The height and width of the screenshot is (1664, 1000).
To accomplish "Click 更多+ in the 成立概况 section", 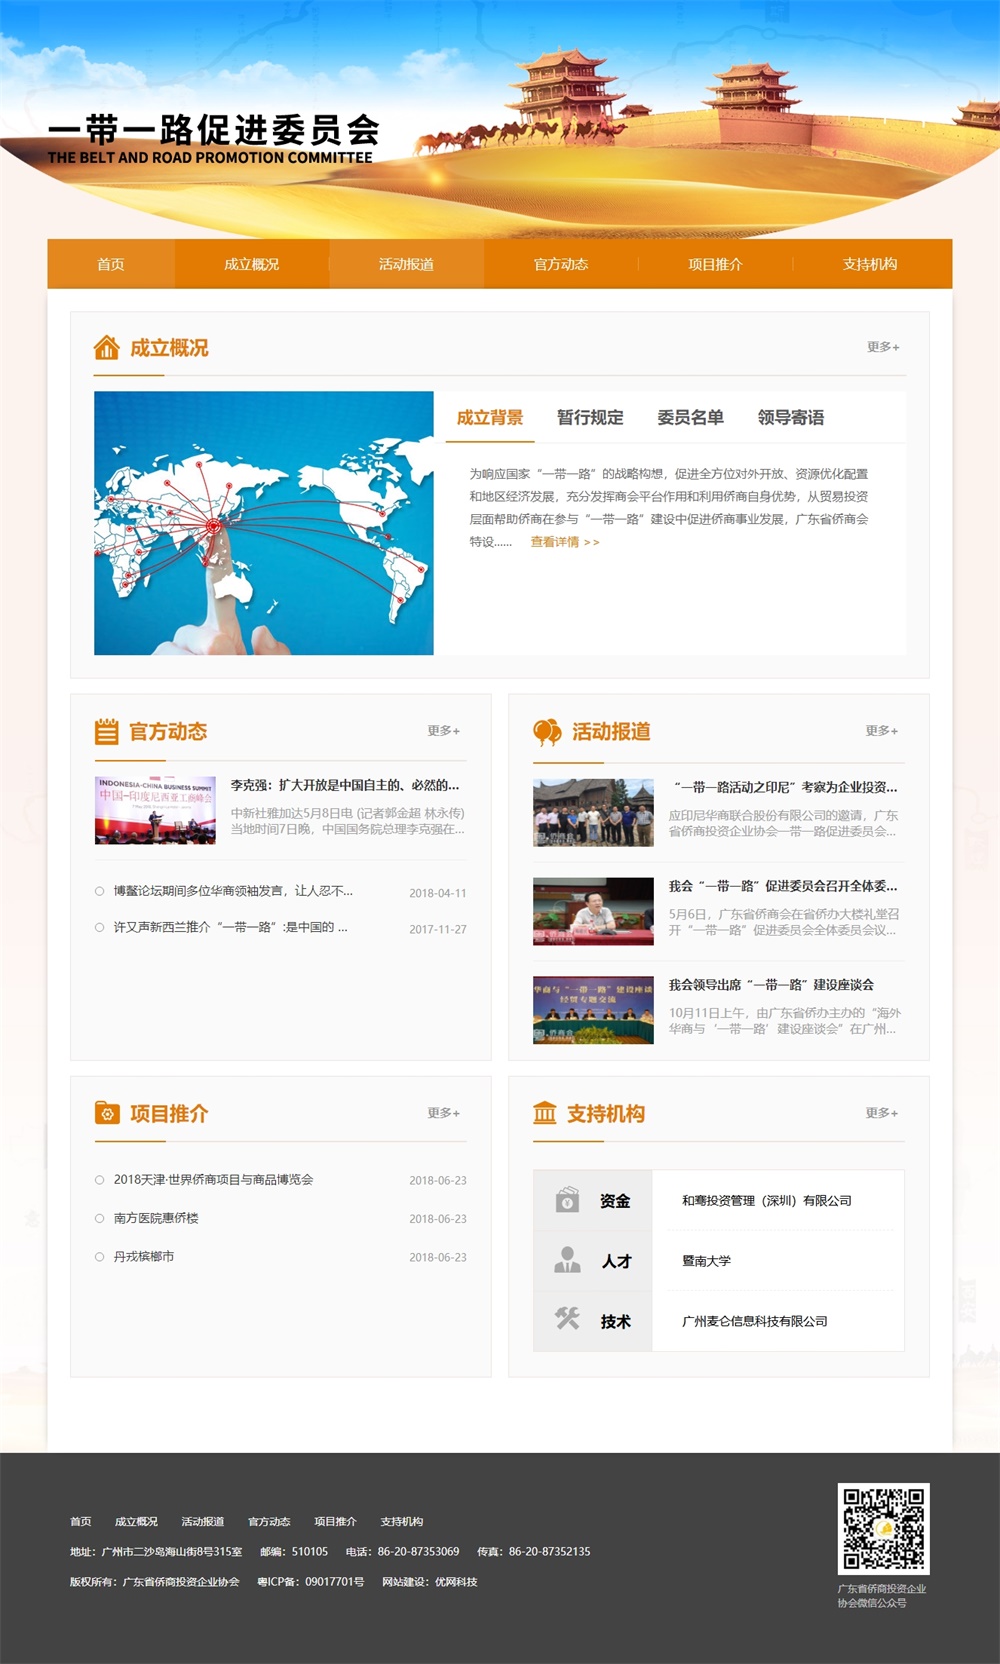I will pyautogui.click(x=883, y=347).
